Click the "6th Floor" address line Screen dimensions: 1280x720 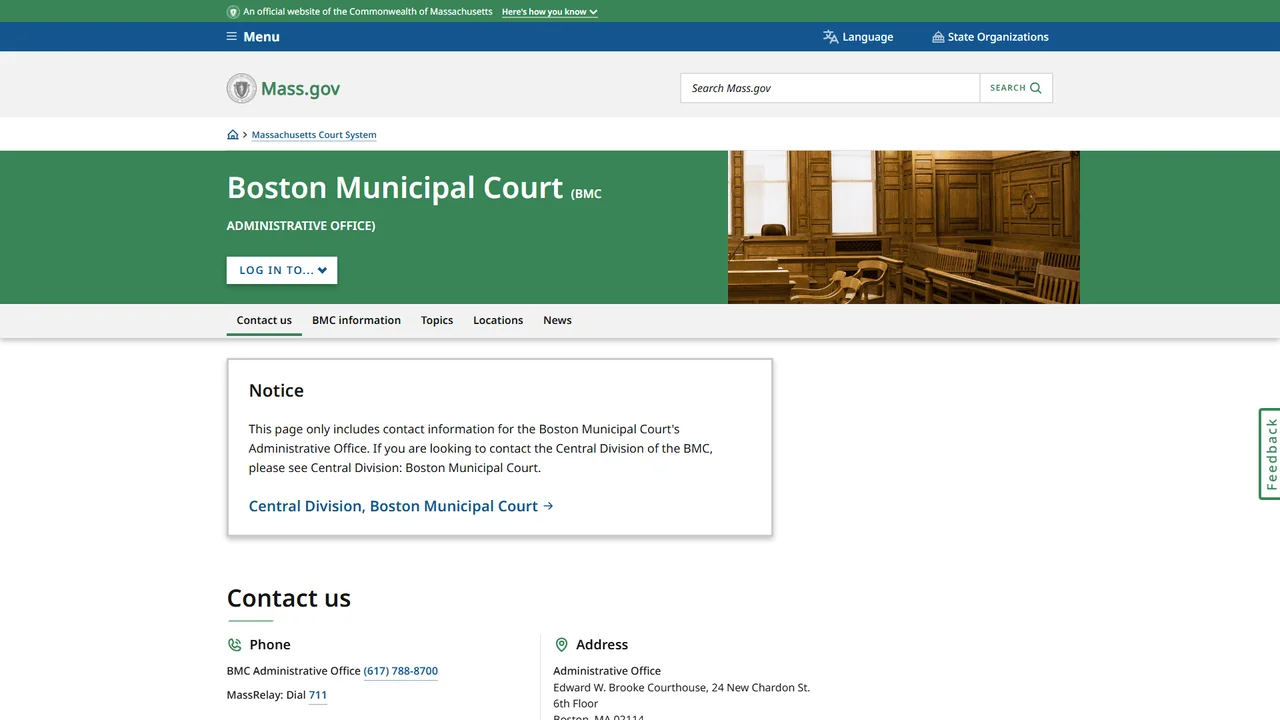[576, 704]
